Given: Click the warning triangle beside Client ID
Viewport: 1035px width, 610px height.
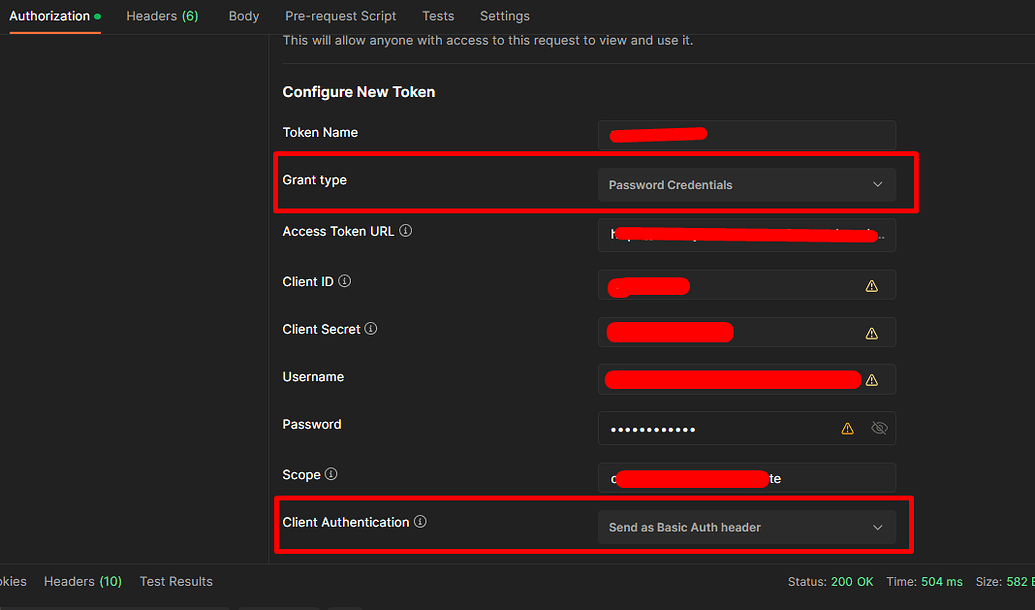Looking at the screenshot, I should coord(871,285).
